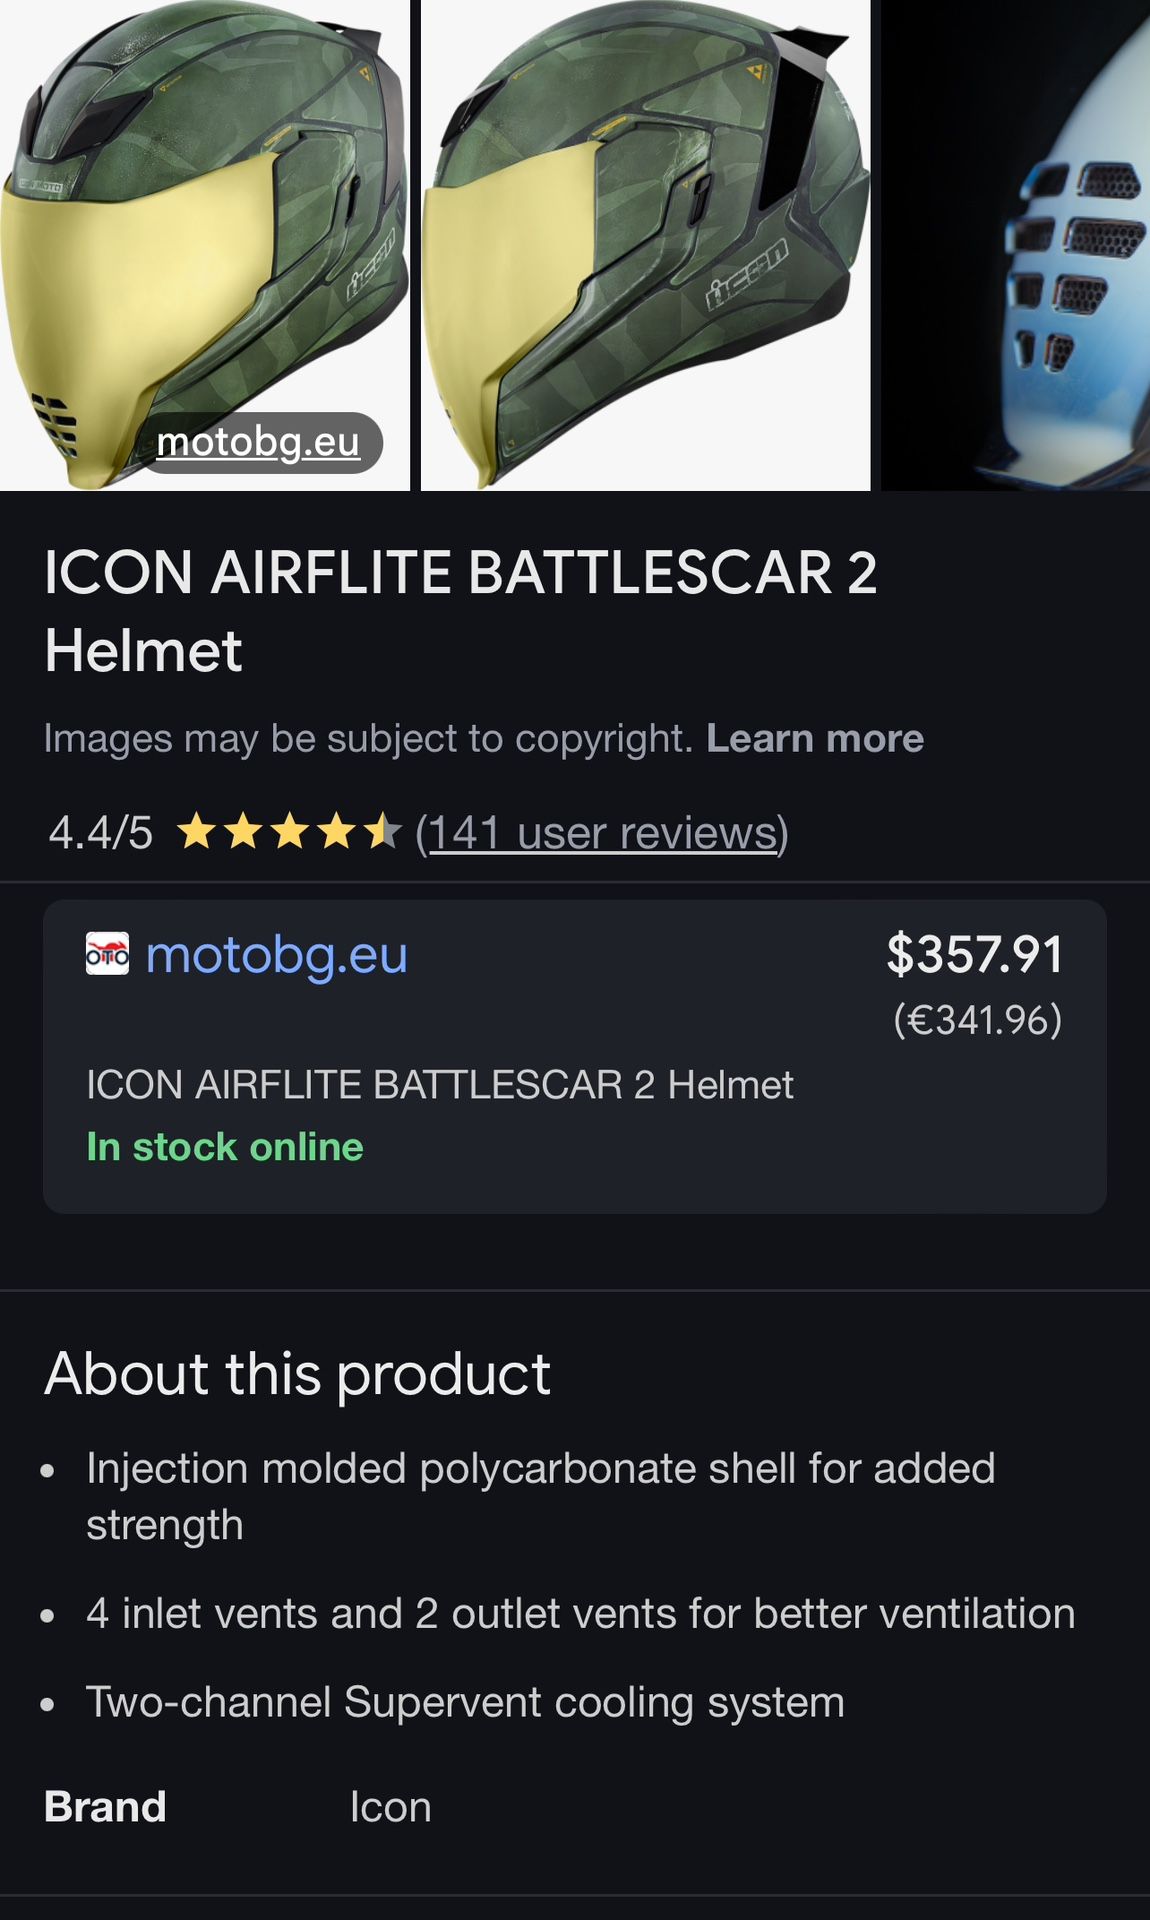The image size is (1150, 1920).
Task: Click the motobg.eu red motorcycle favicon
Action: [107, 954]
